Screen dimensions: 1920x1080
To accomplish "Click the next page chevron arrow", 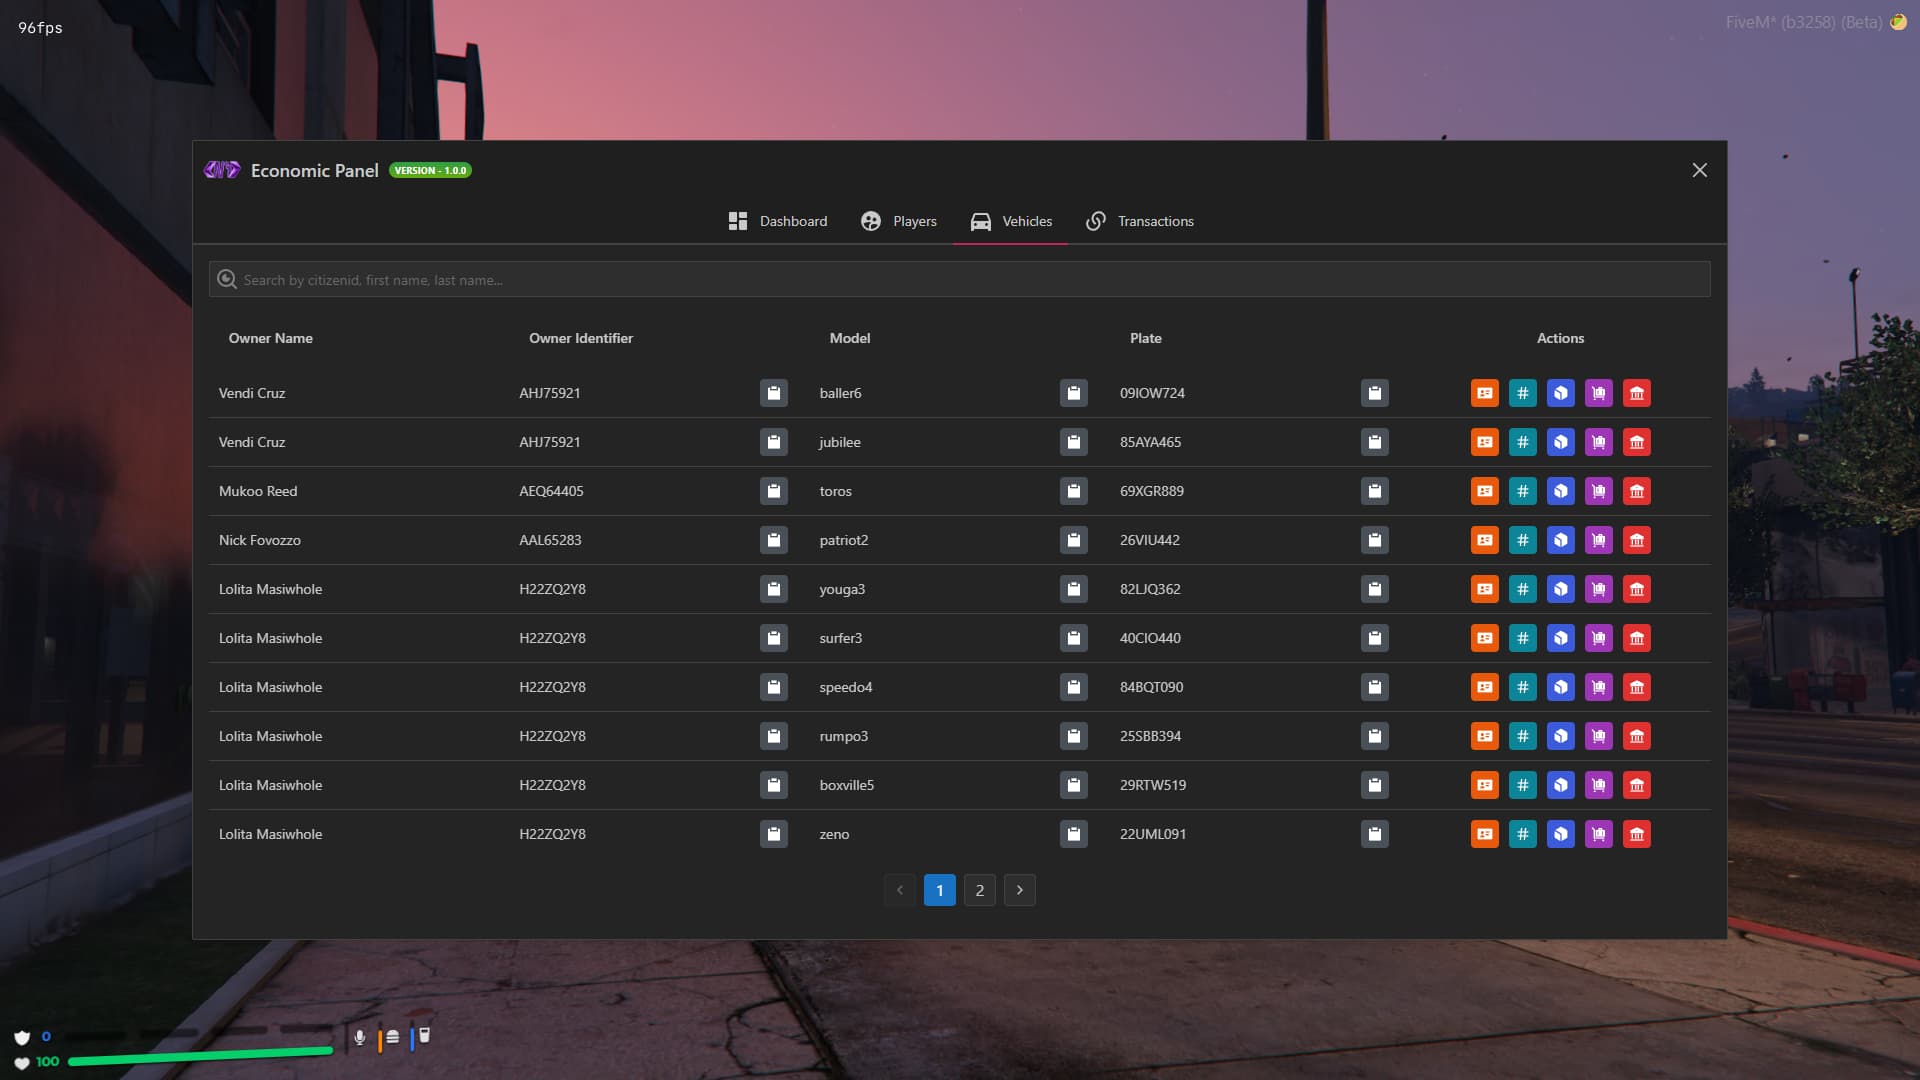I will (1019, 890).
